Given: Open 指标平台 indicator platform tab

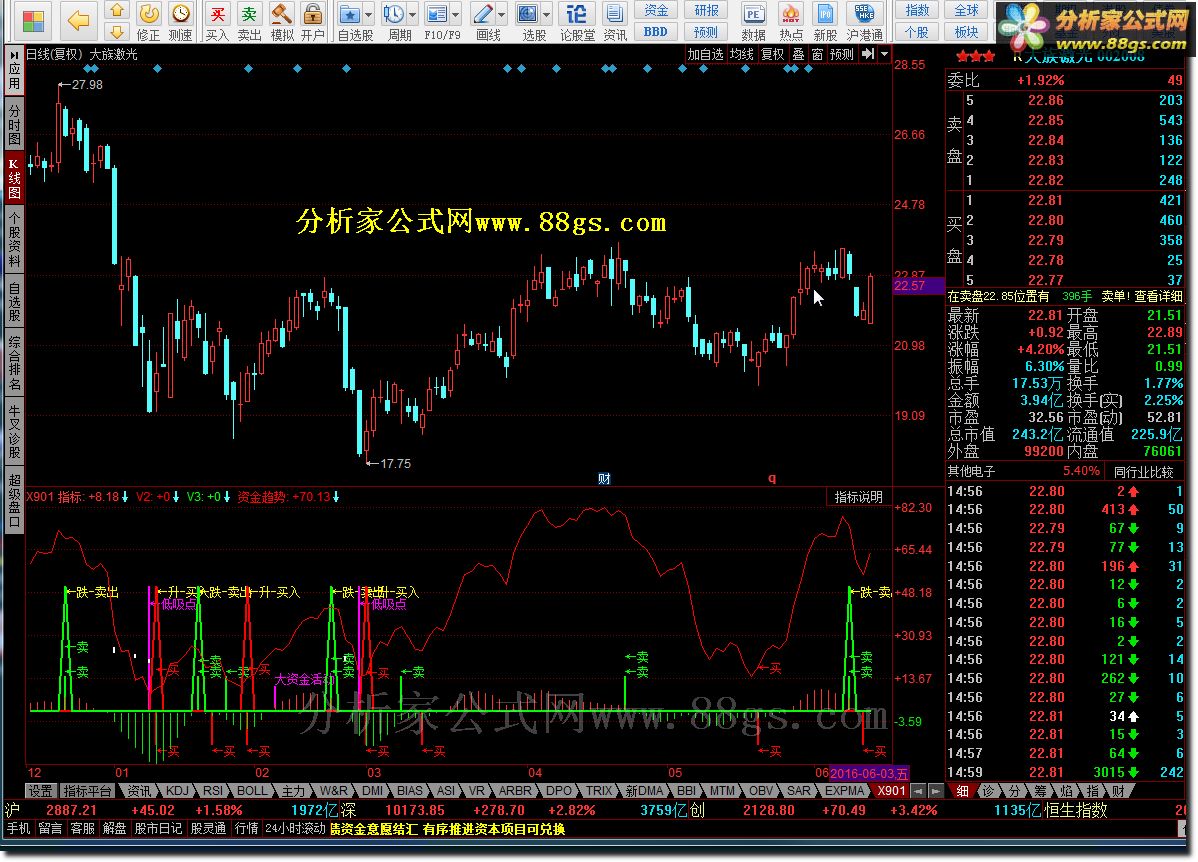Looking at the screenshot, I should (x=86, y=791).
